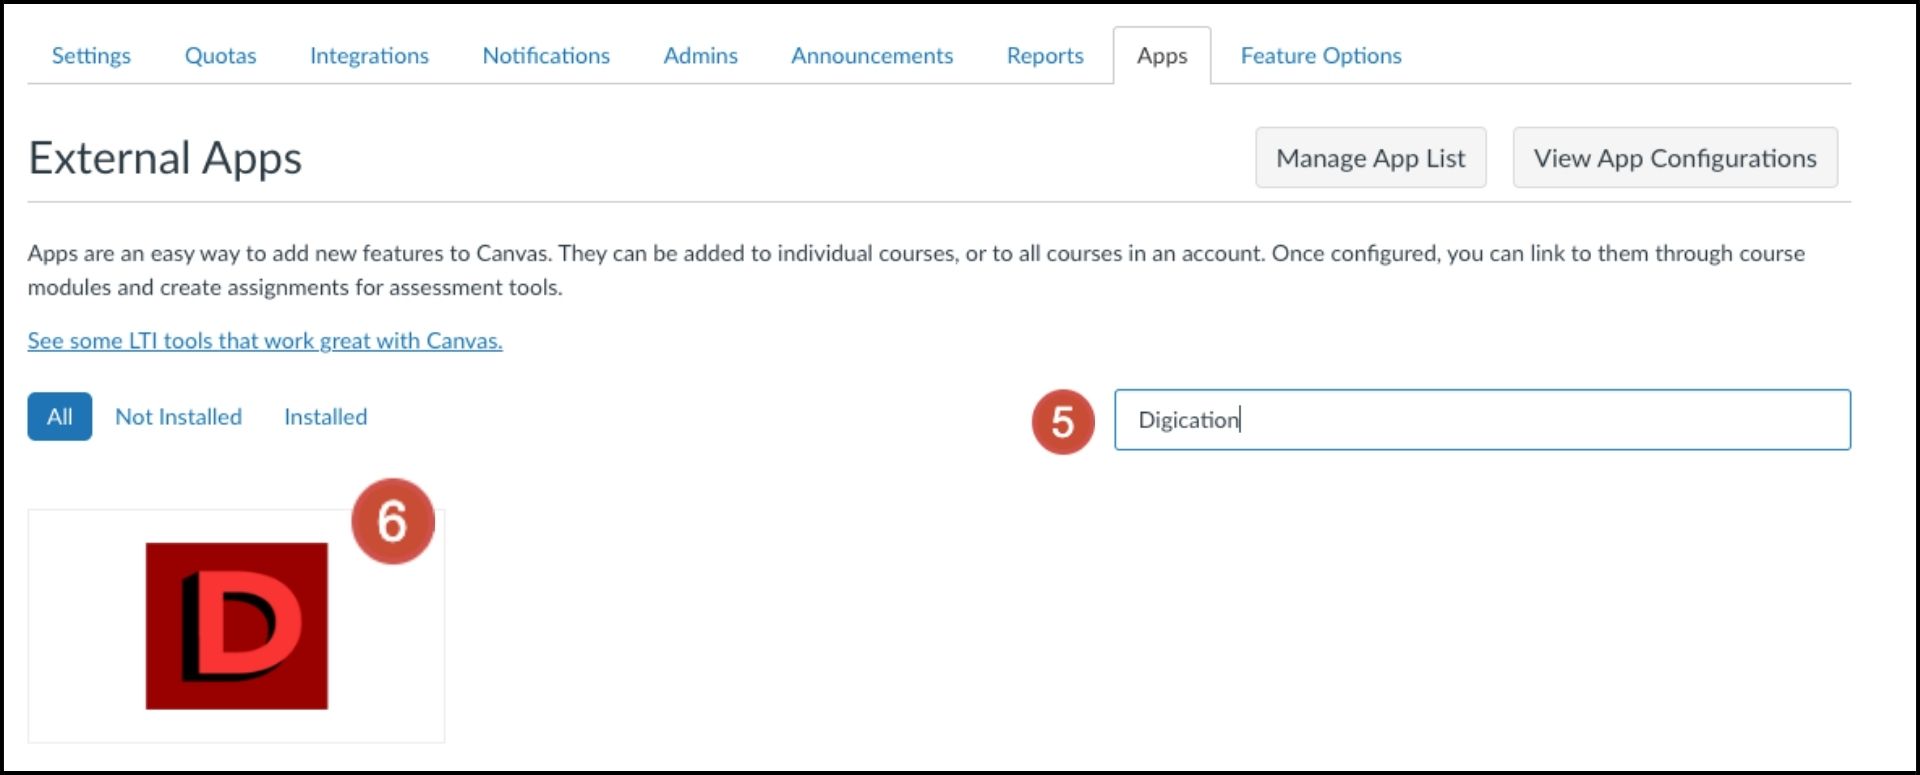Open the Feature Options tab
Viewport: 1920px width, 775px height.
click(1321, 56)
